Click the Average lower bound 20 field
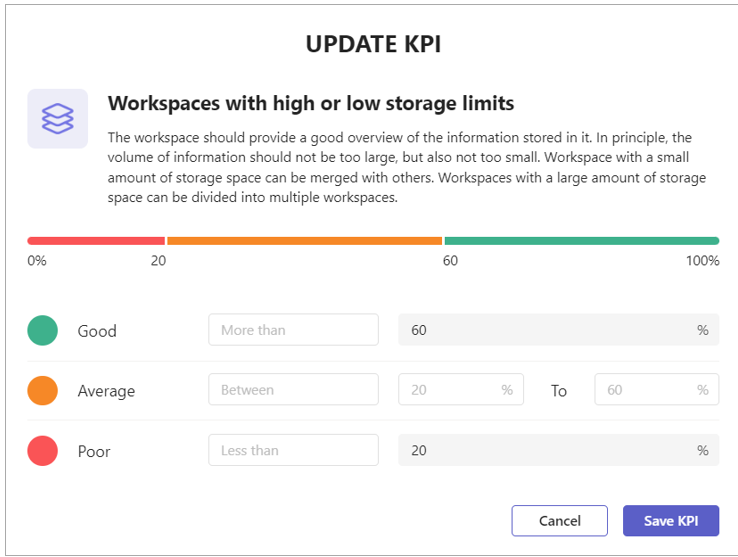 coord(461,389)
